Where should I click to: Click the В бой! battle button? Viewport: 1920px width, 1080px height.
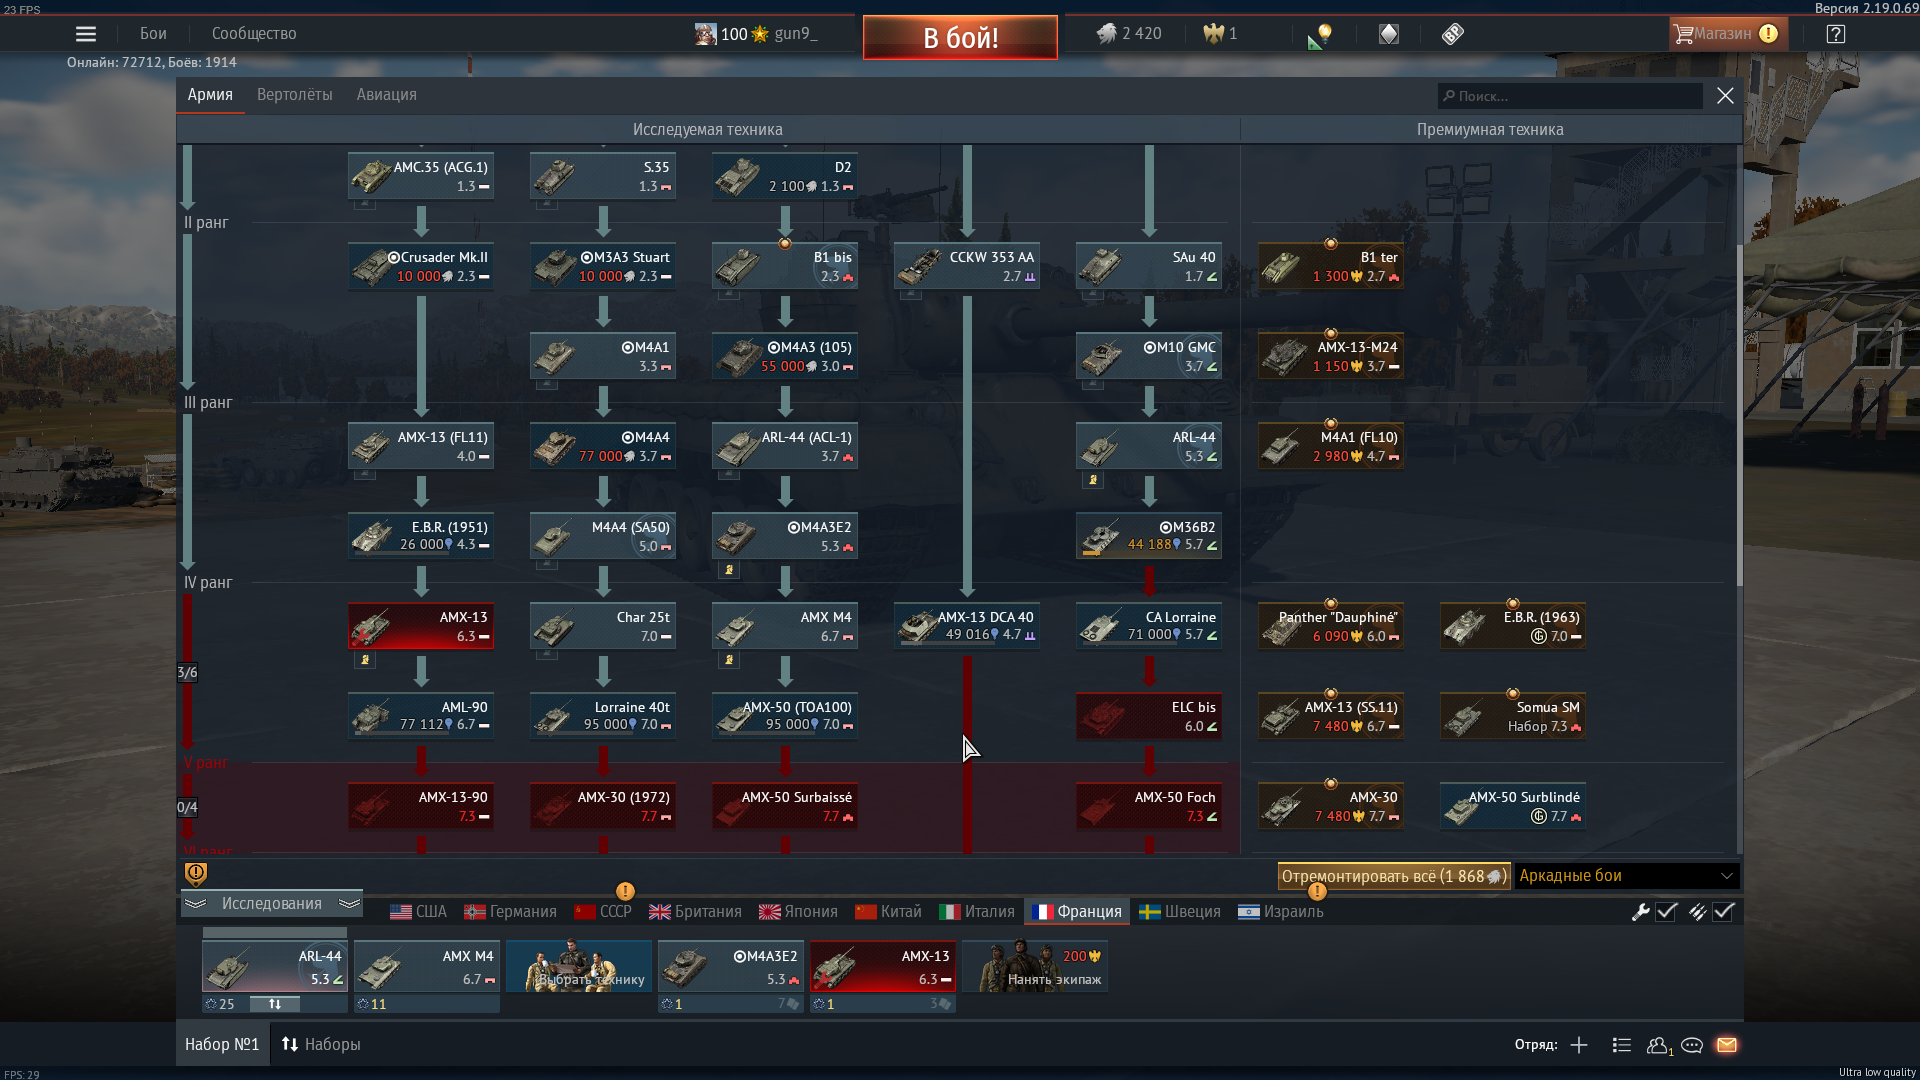(960, 38)
